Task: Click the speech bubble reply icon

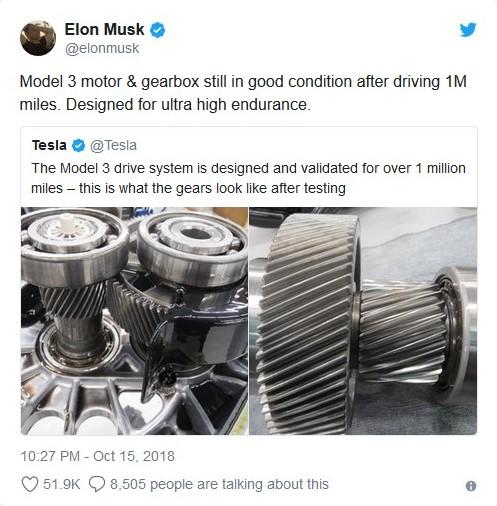Action: click(x=97, y=484)
